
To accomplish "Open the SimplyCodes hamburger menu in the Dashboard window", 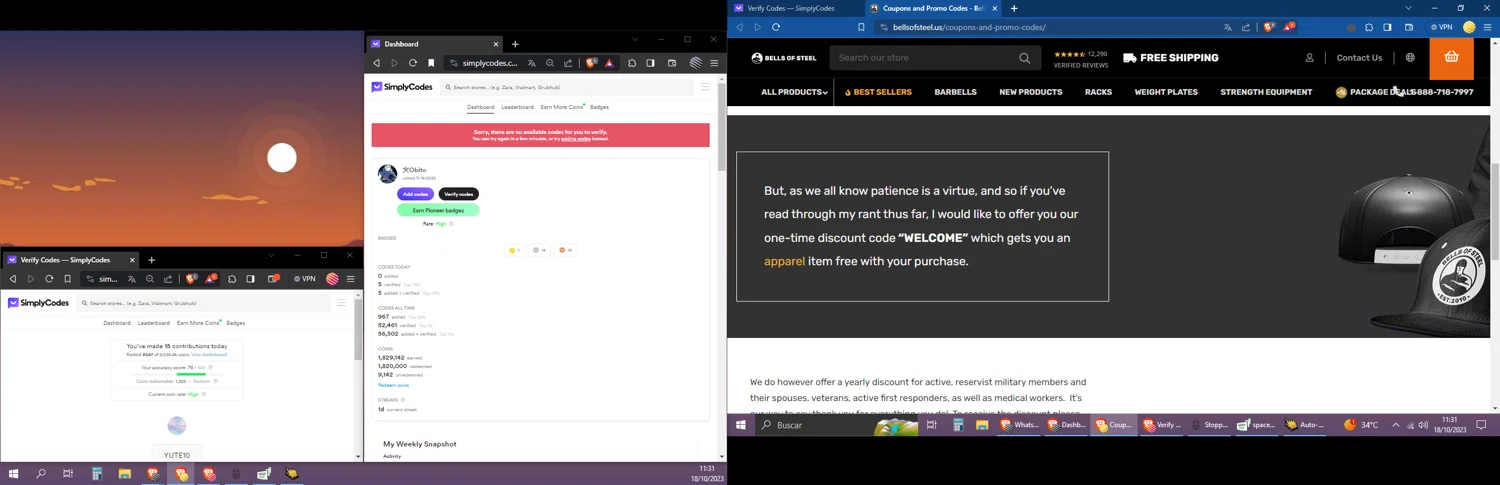I will pos(705,87).
